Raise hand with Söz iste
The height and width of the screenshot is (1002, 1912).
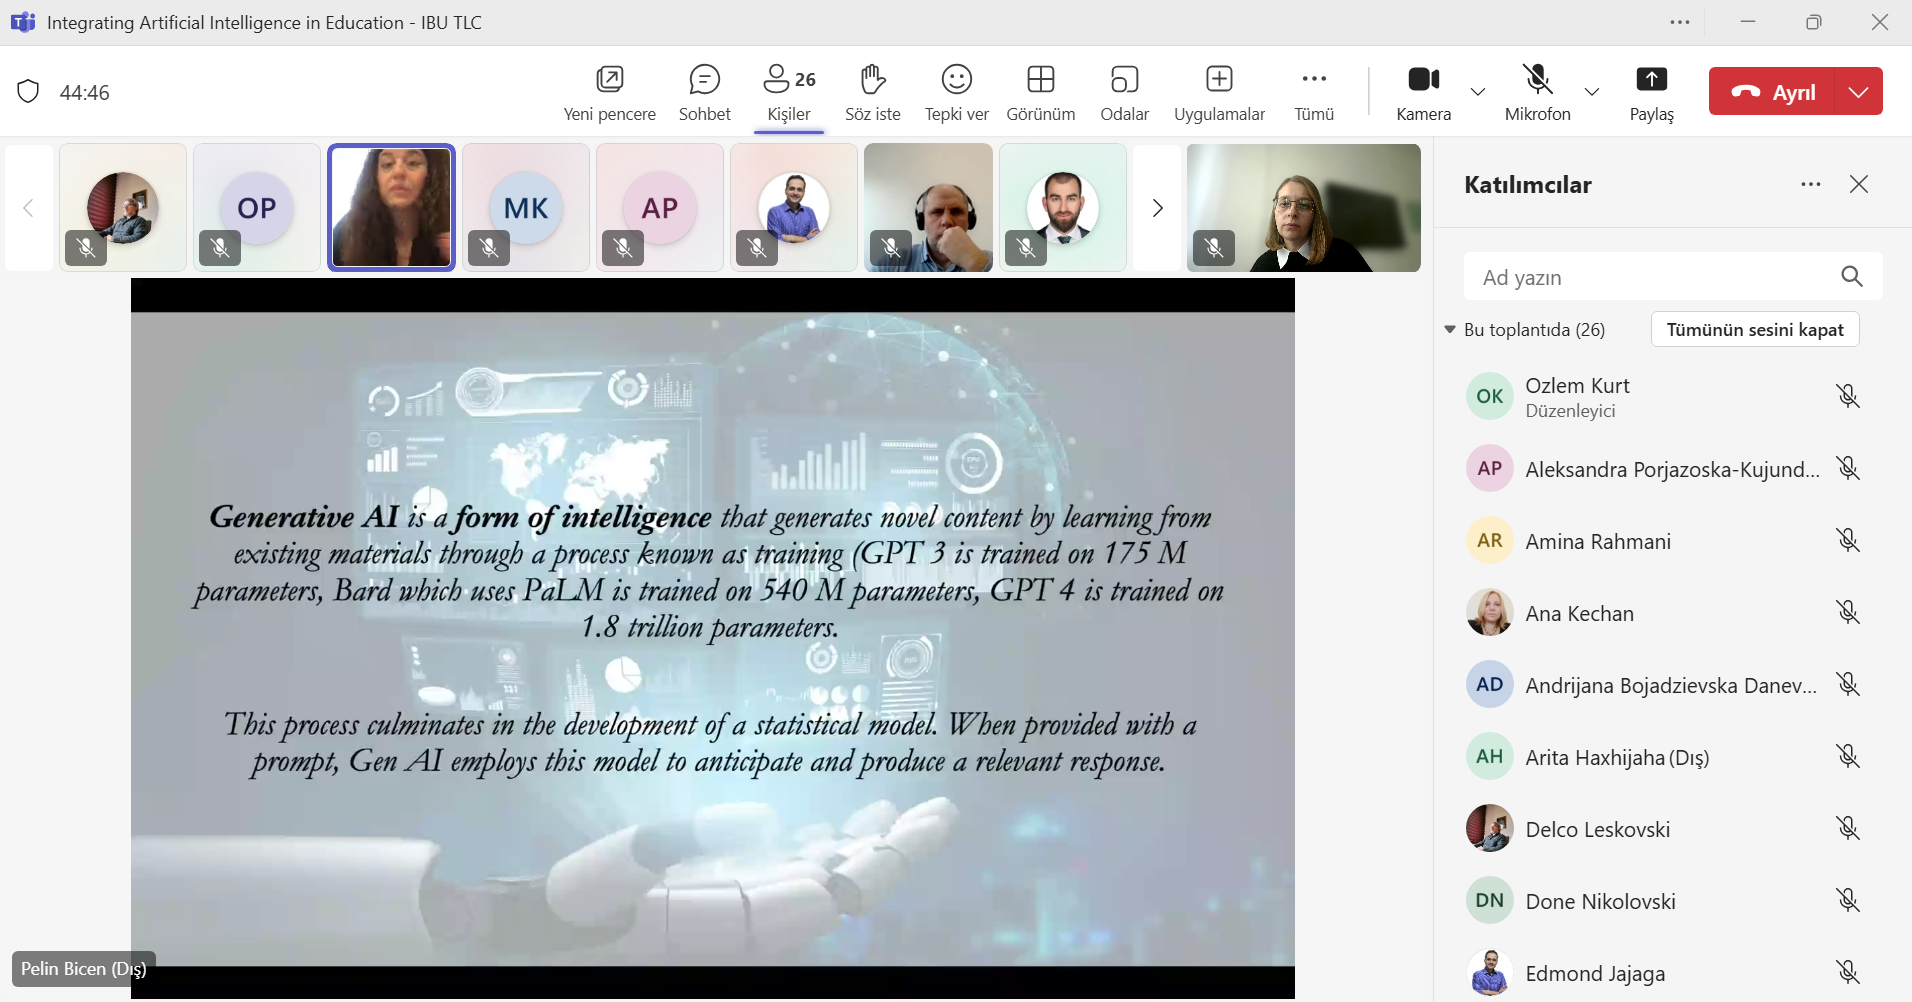click(x=872, y=92)
